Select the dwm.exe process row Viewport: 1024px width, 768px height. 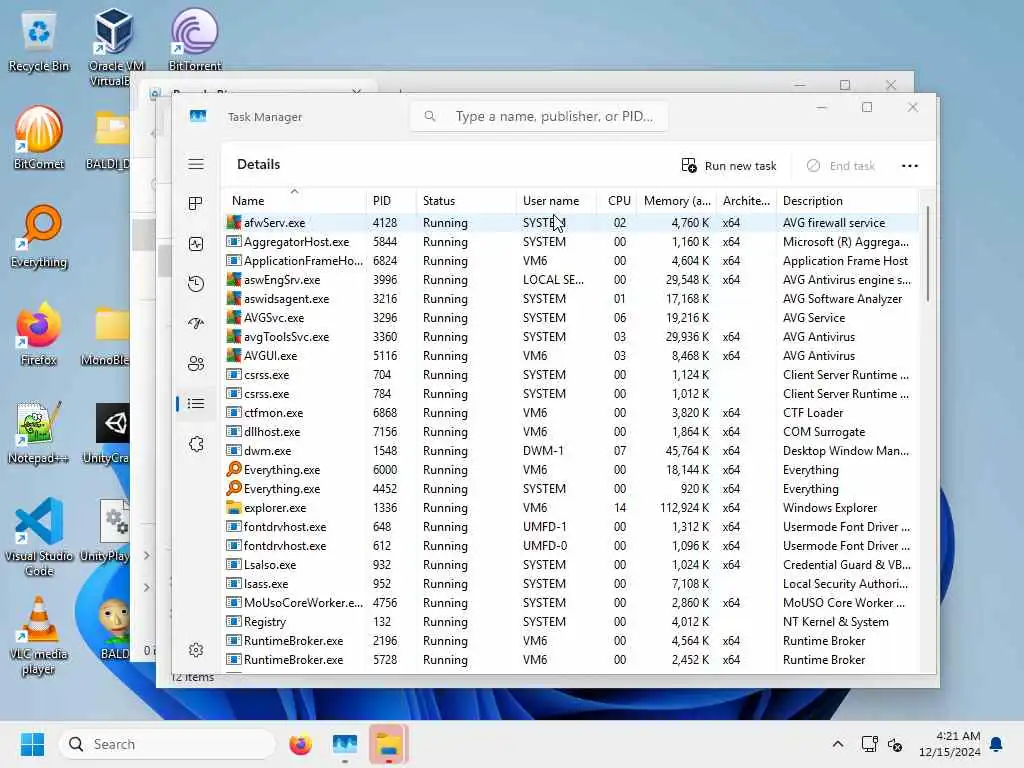point(571,451)
